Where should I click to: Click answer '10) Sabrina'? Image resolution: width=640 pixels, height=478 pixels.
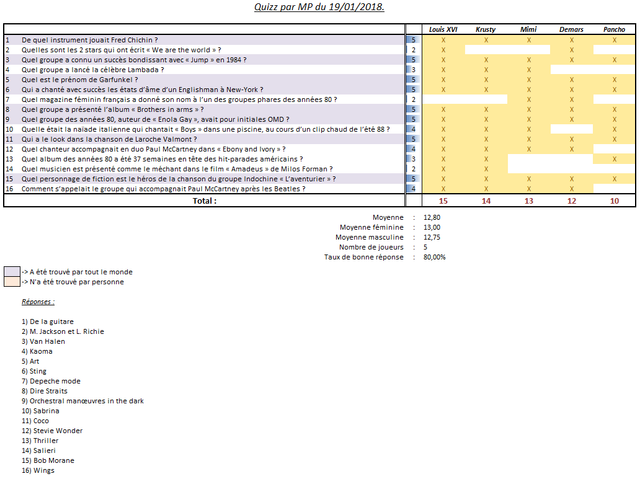40,411
